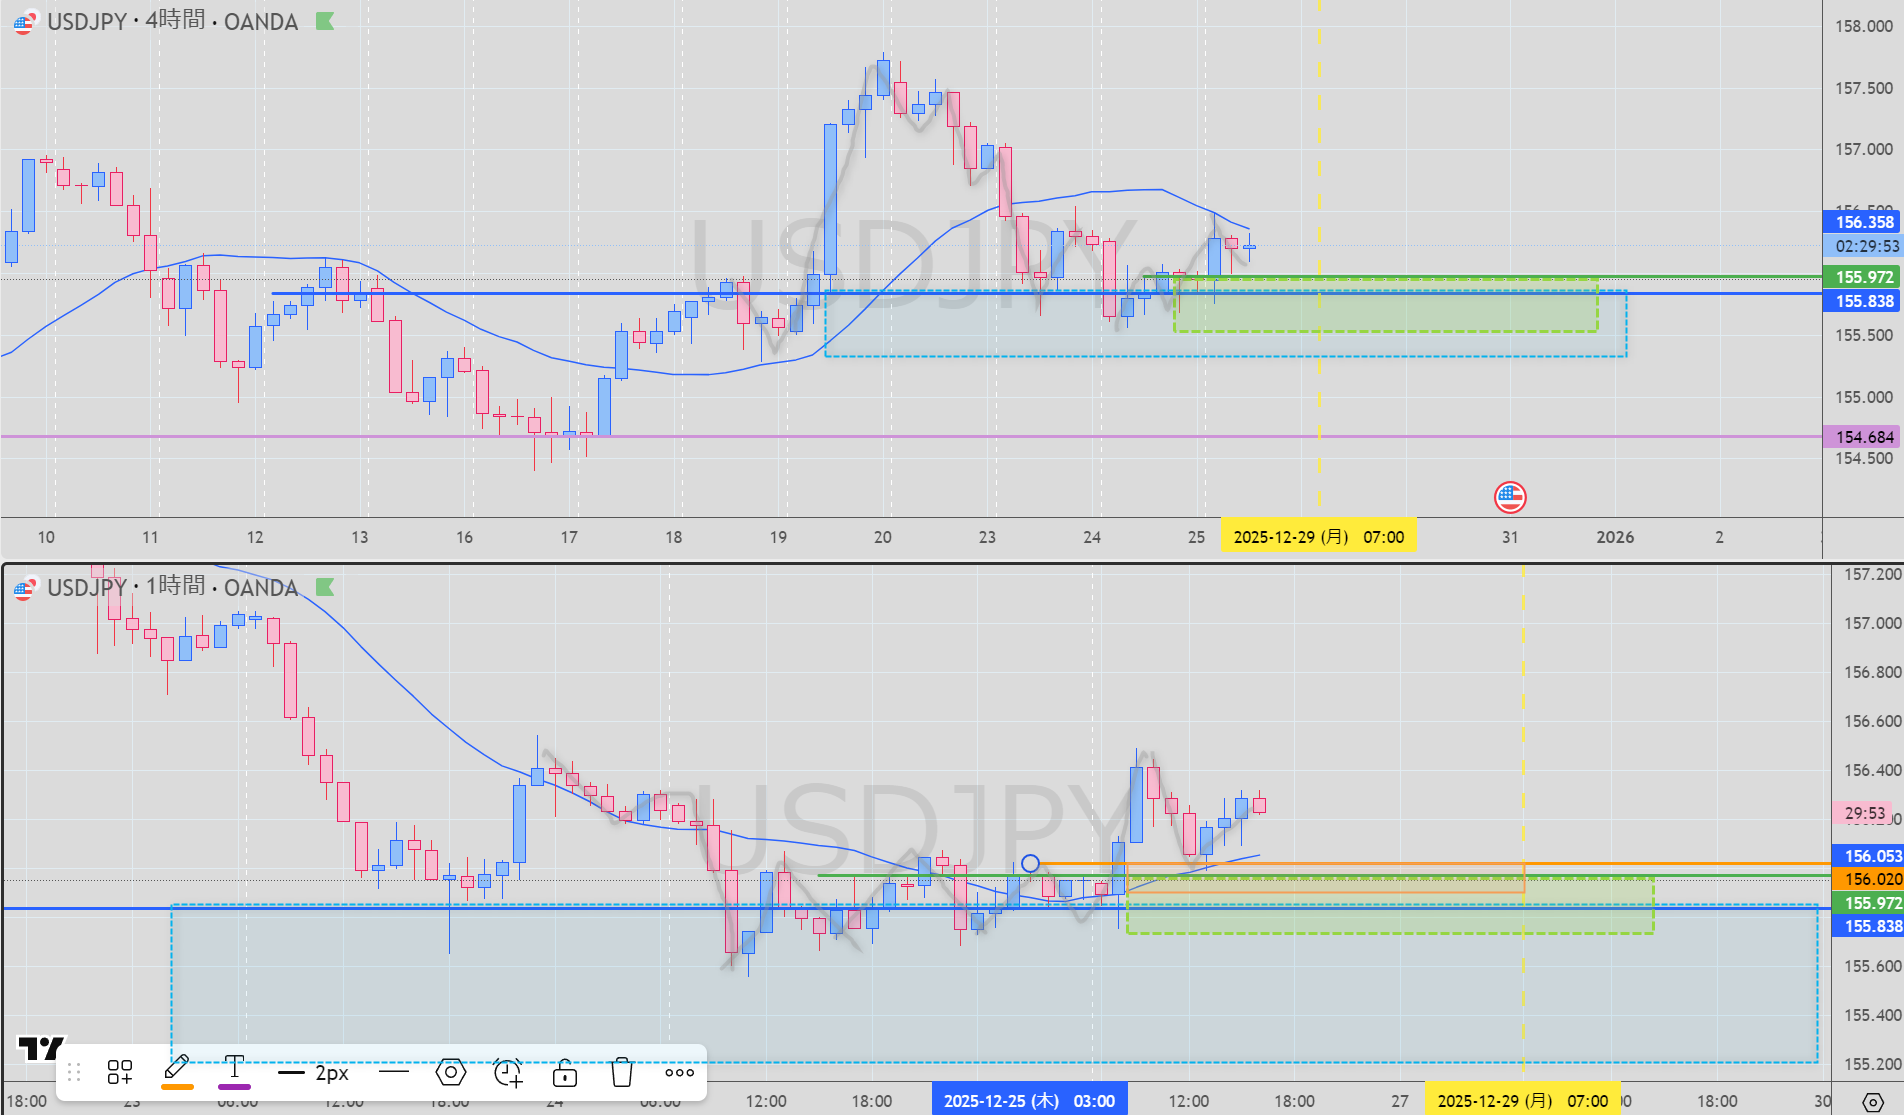
Task: Click the orange line's circular anchor handle
Action: point(1030,863)
